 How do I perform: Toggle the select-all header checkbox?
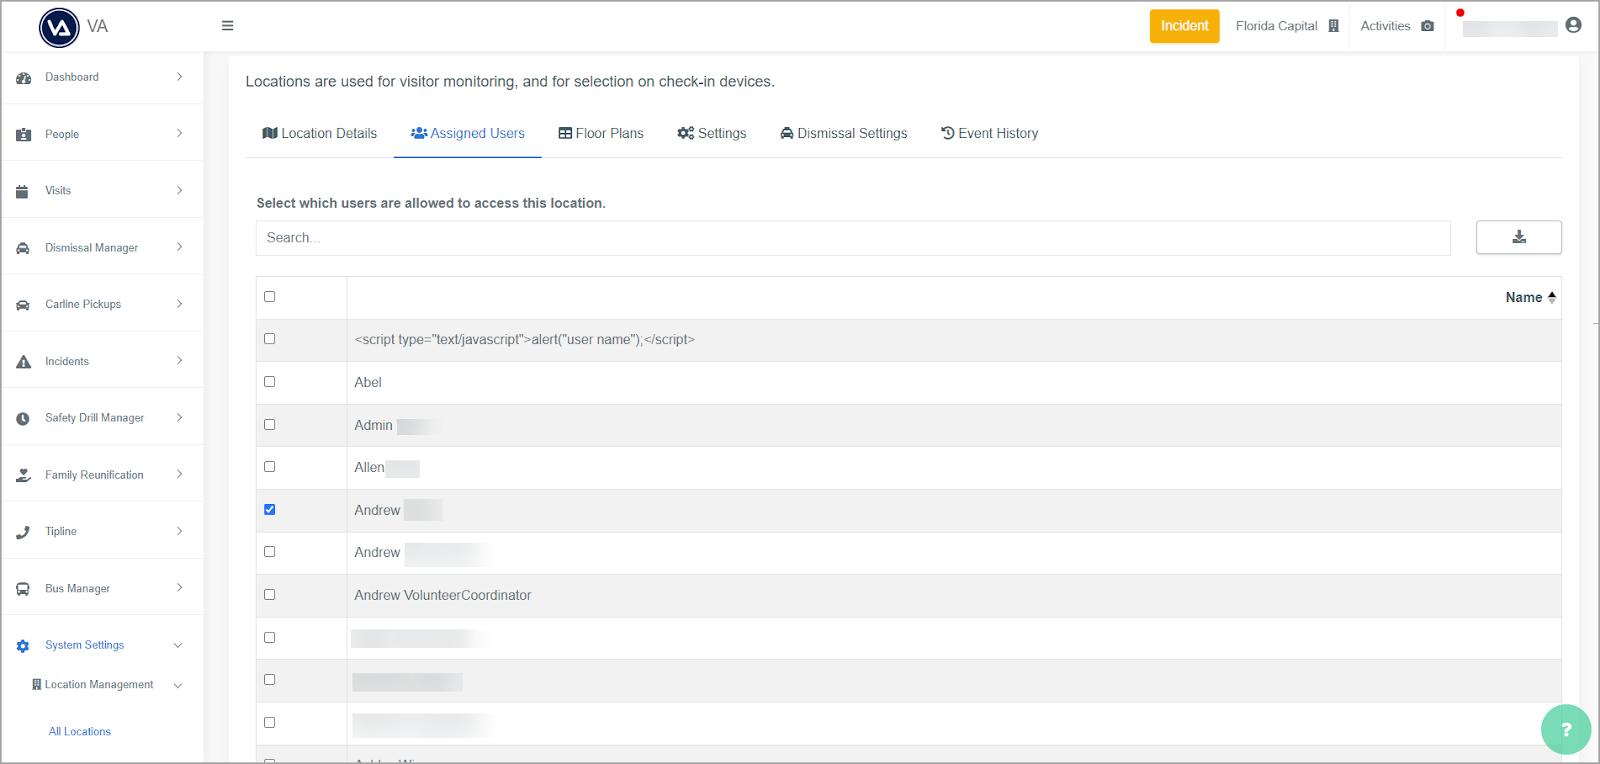tap(270, 297)
